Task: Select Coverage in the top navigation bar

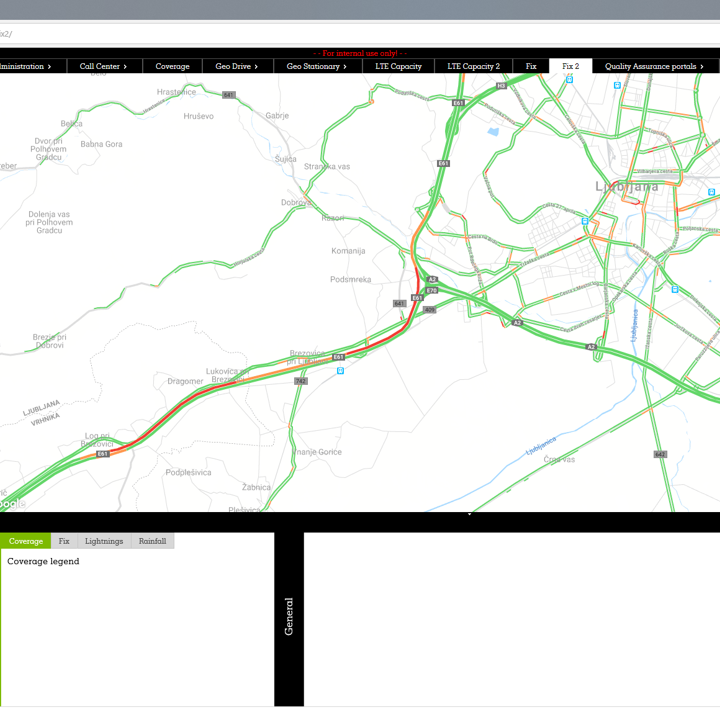Action: point(172,66)
